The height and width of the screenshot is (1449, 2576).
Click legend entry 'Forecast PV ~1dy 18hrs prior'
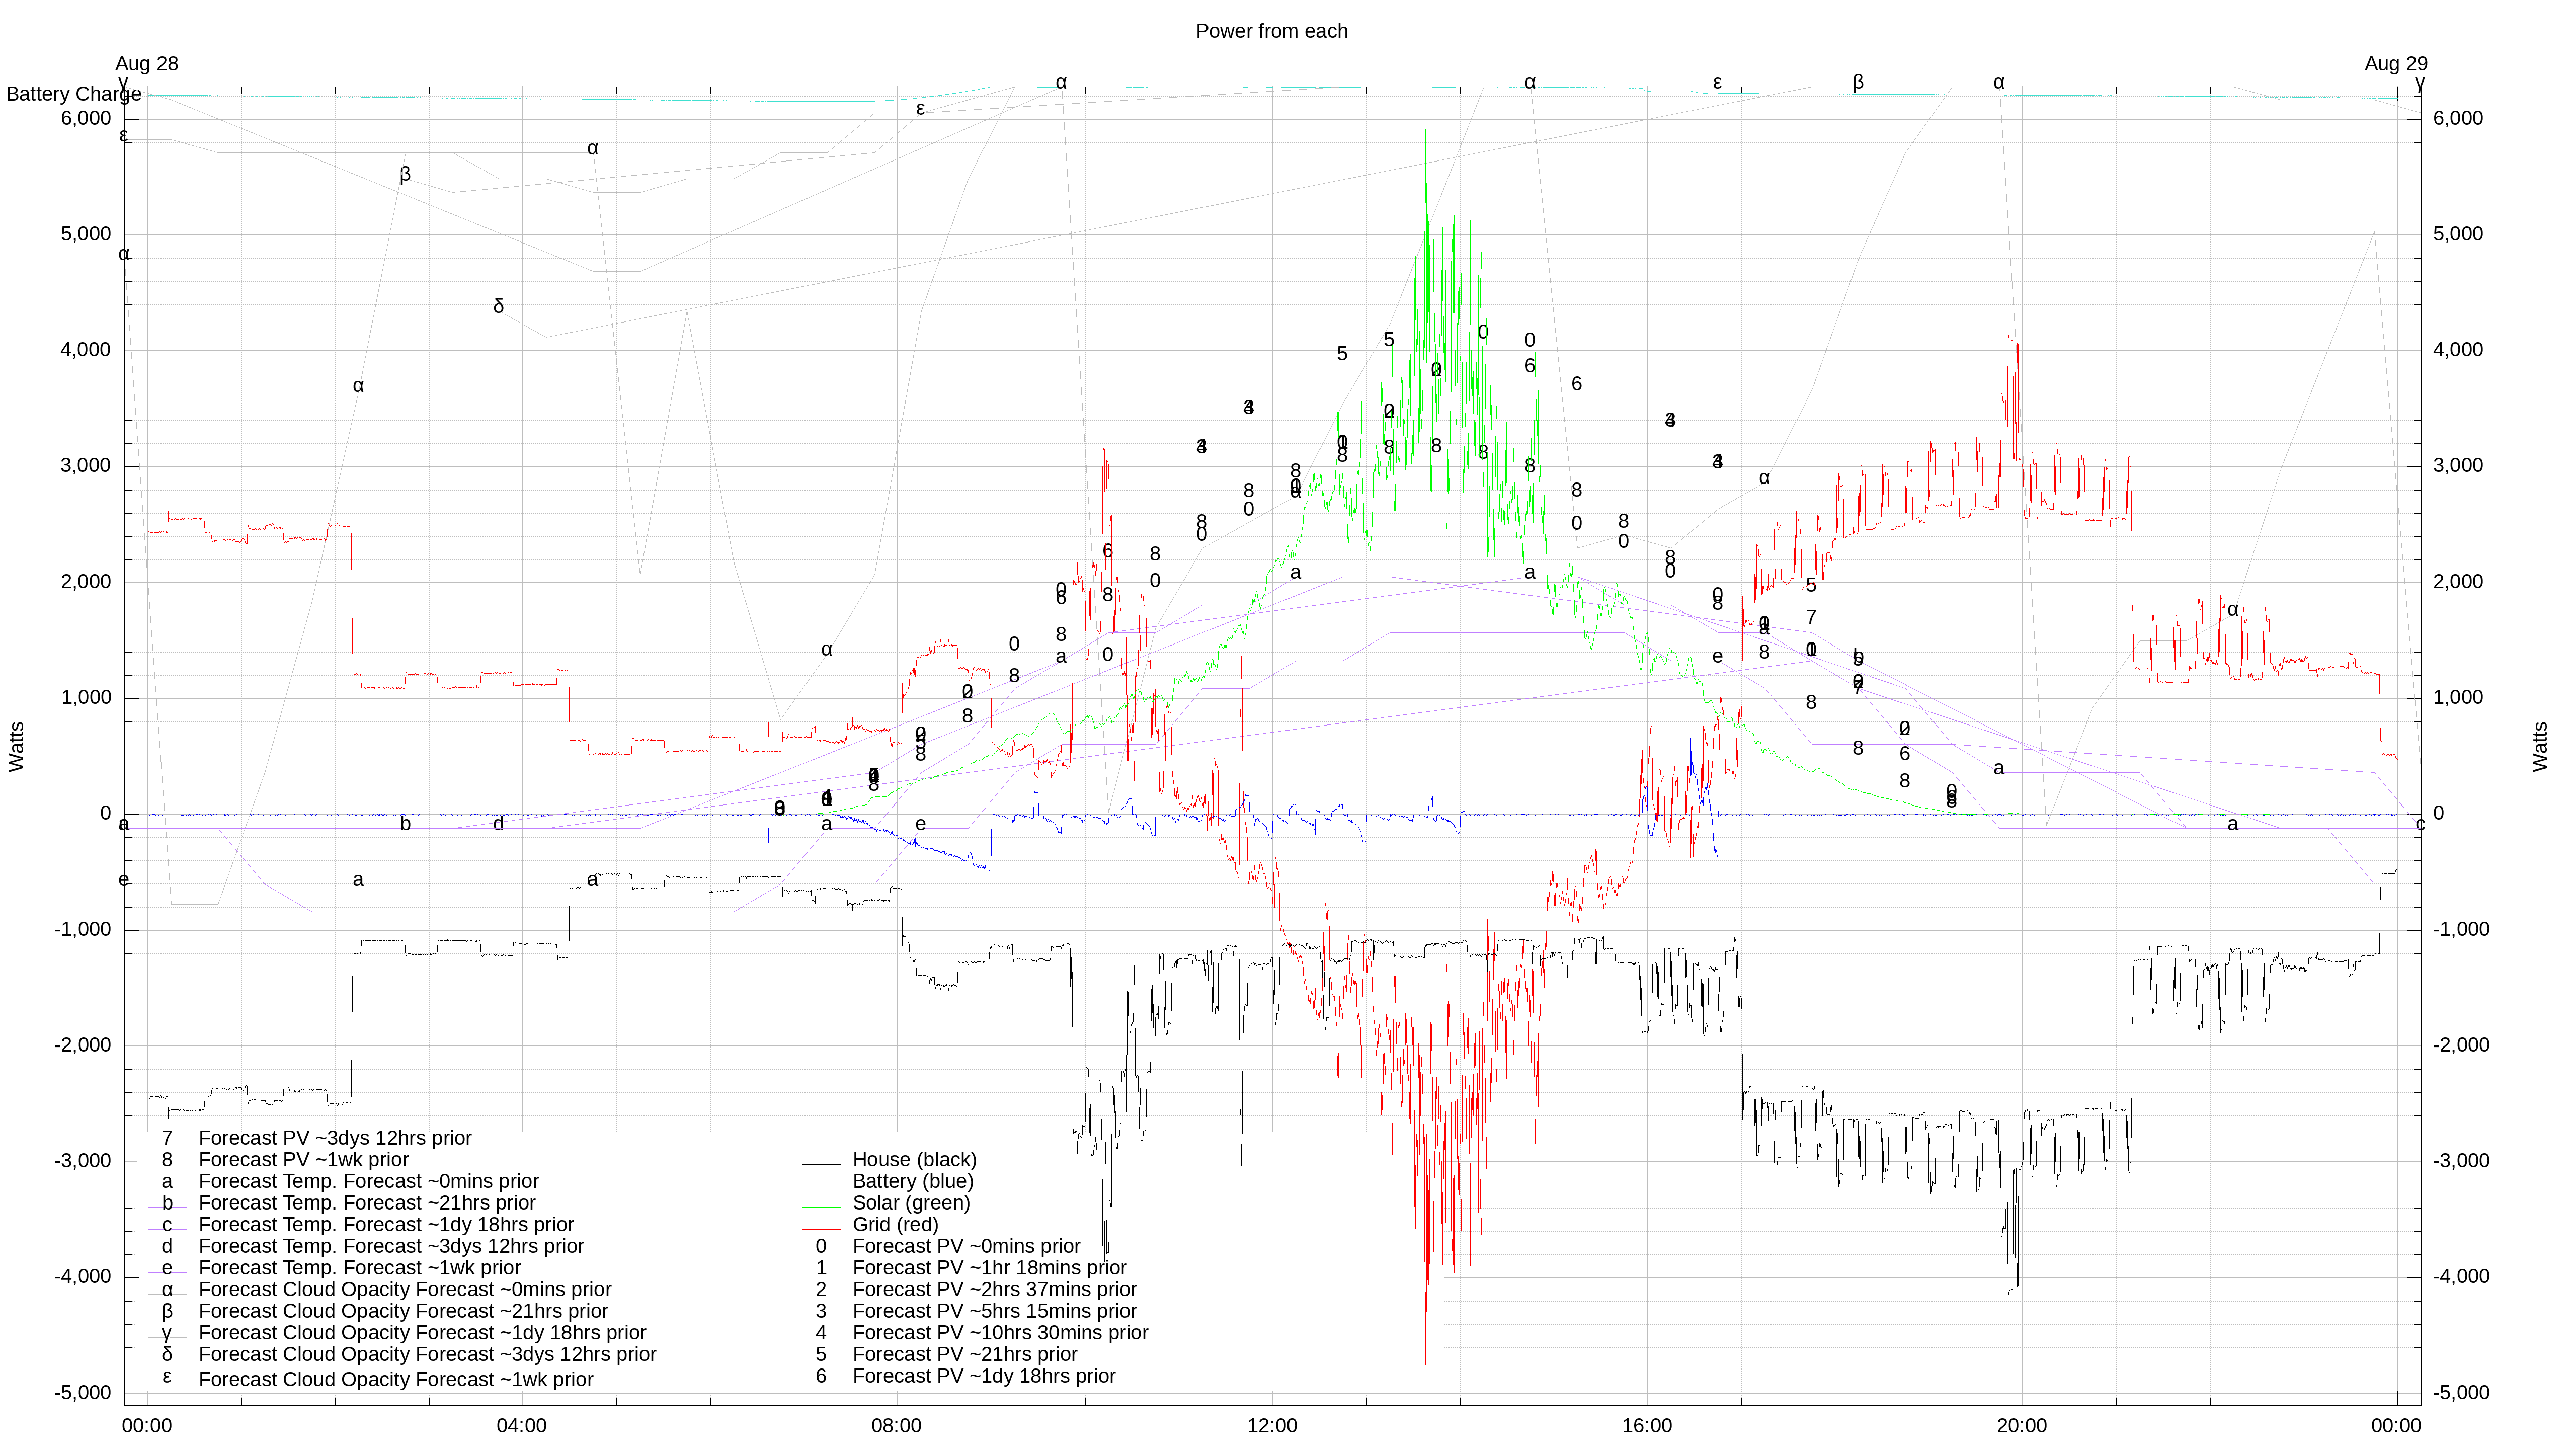[x=984, y=1376]
